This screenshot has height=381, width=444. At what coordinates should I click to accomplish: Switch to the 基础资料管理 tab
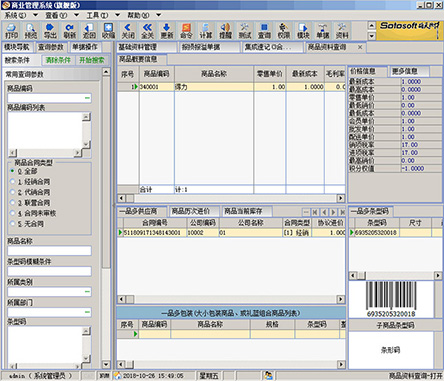[146, 47]
